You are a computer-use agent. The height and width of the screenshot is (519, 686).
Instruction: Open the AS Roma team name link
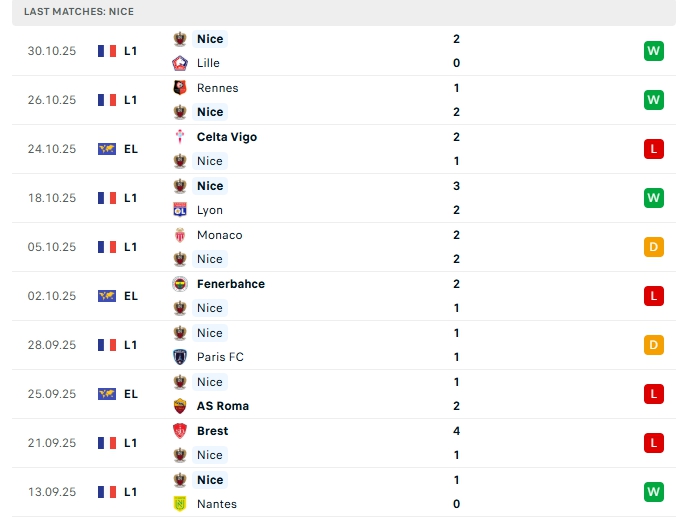[223, 406]
